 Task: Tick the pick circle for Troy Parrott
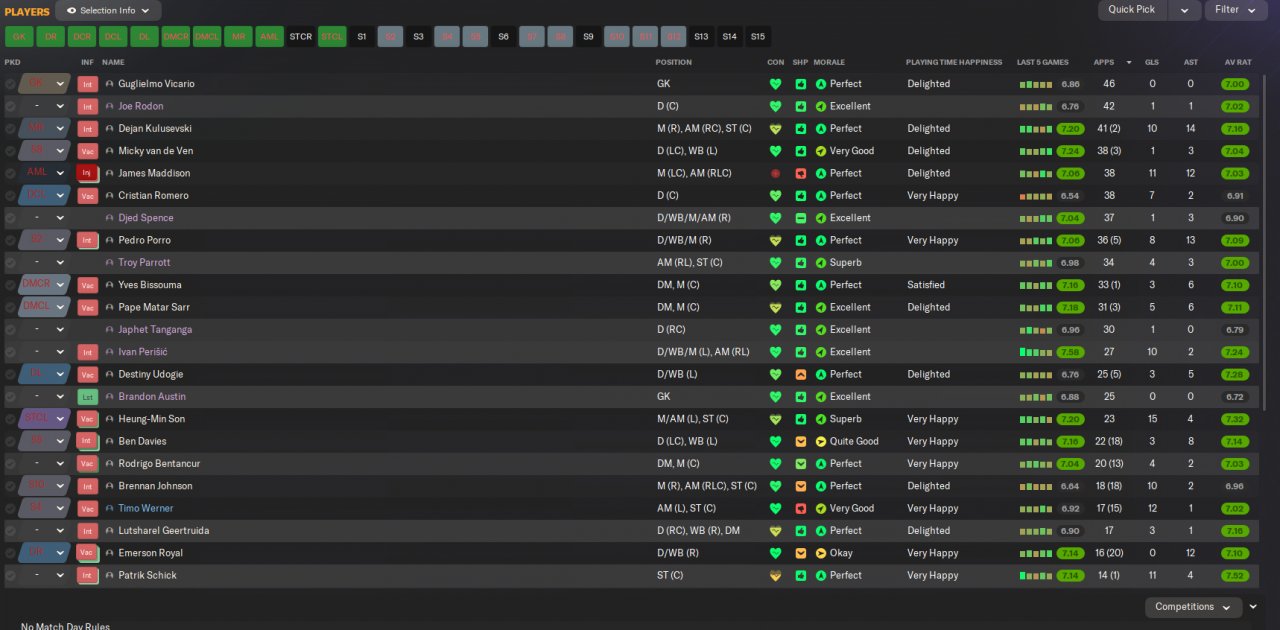pos(10,262)
